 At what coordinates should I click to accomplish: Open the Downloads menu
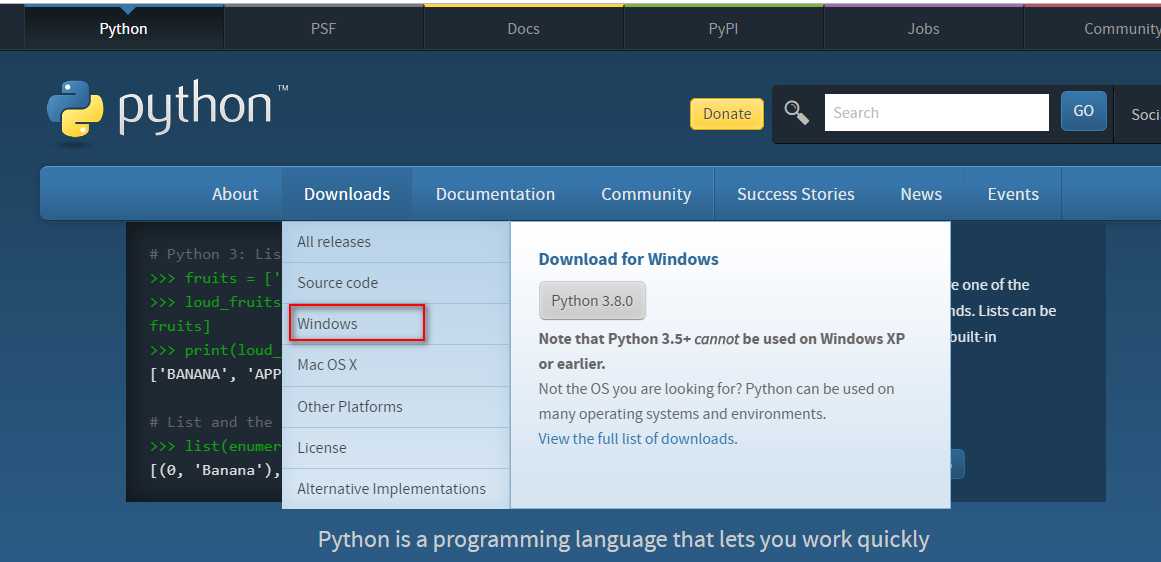(347, 194)
